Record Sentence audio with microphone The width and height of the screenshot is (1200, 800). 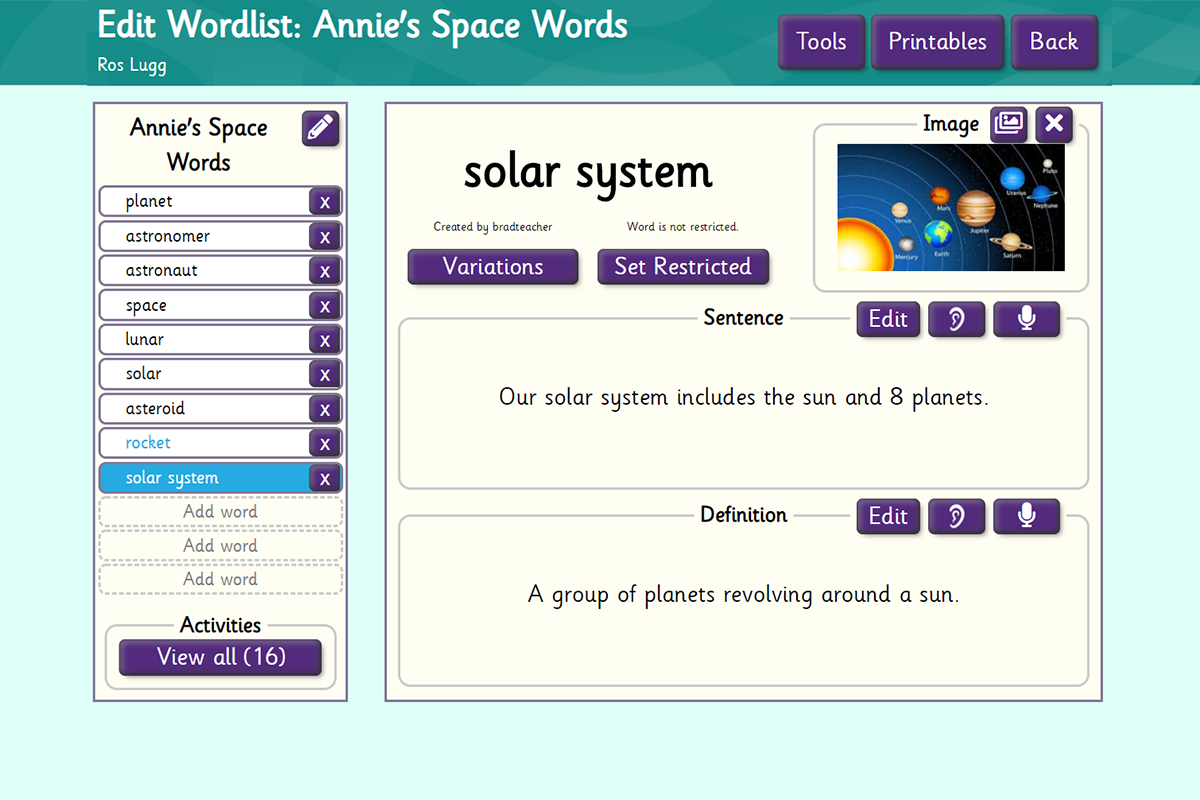click(1025, 319)
